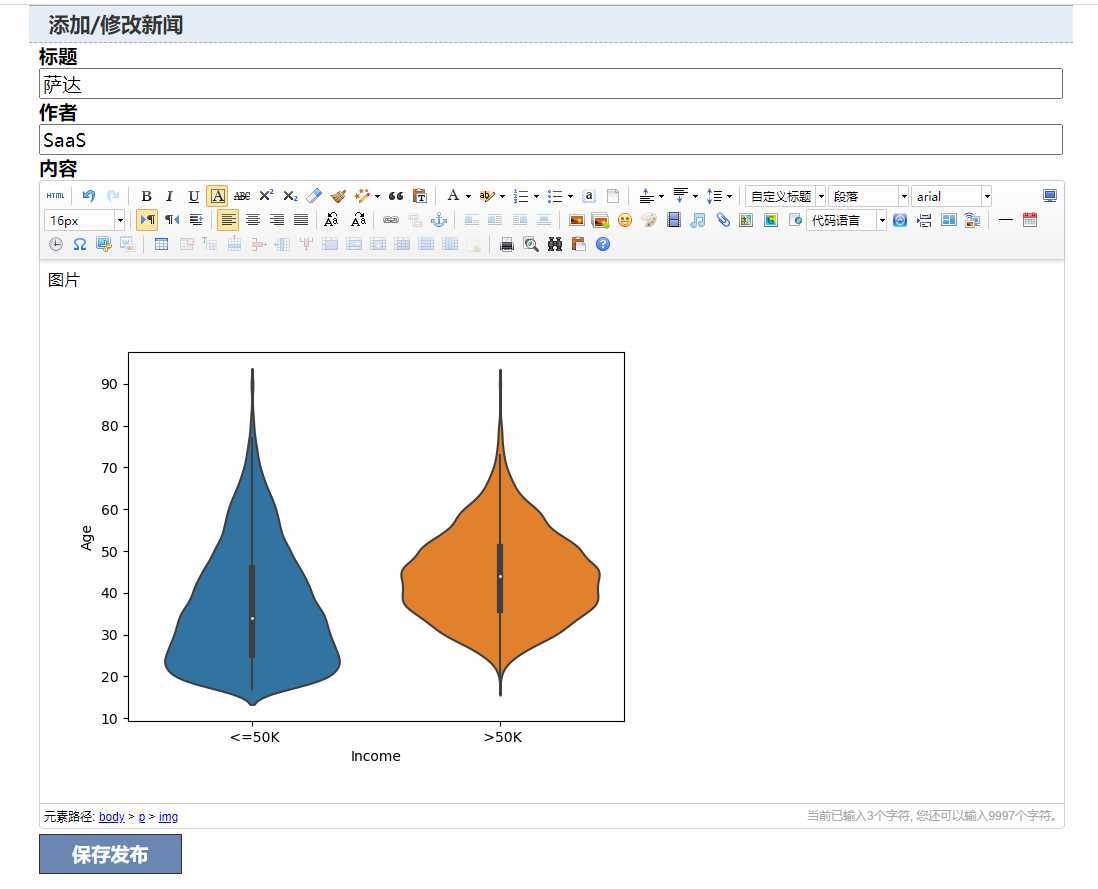Click the img link in element path
1098x889 pixels.
coord(168,816)
